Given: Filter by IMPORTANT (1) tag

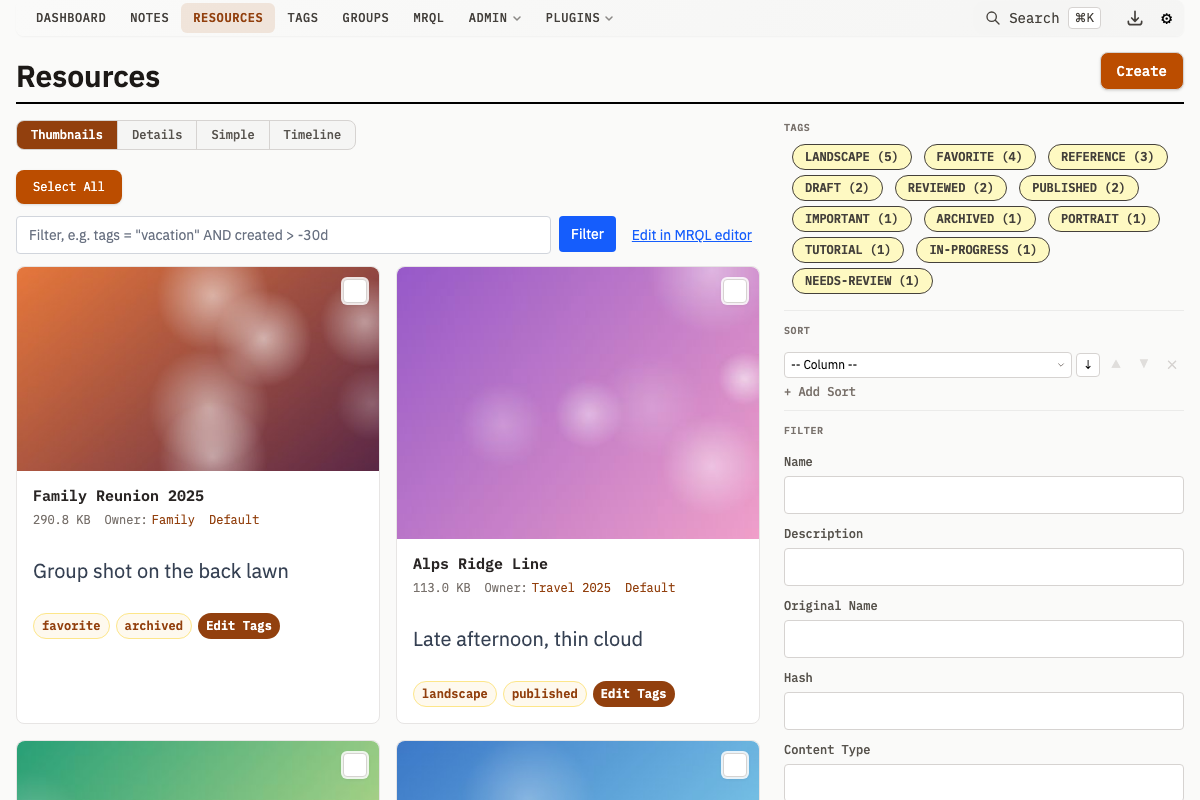Looking at the screenshot, I should (x=852, y=219).
